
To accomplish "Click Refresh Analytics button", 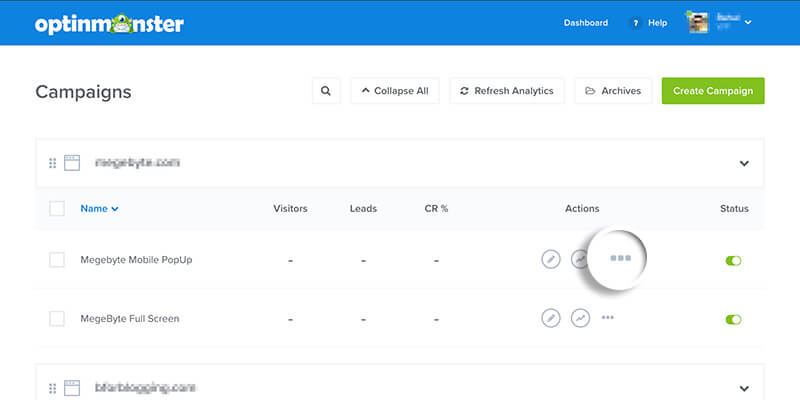I will pyautogui.click(x=507, y=91).
